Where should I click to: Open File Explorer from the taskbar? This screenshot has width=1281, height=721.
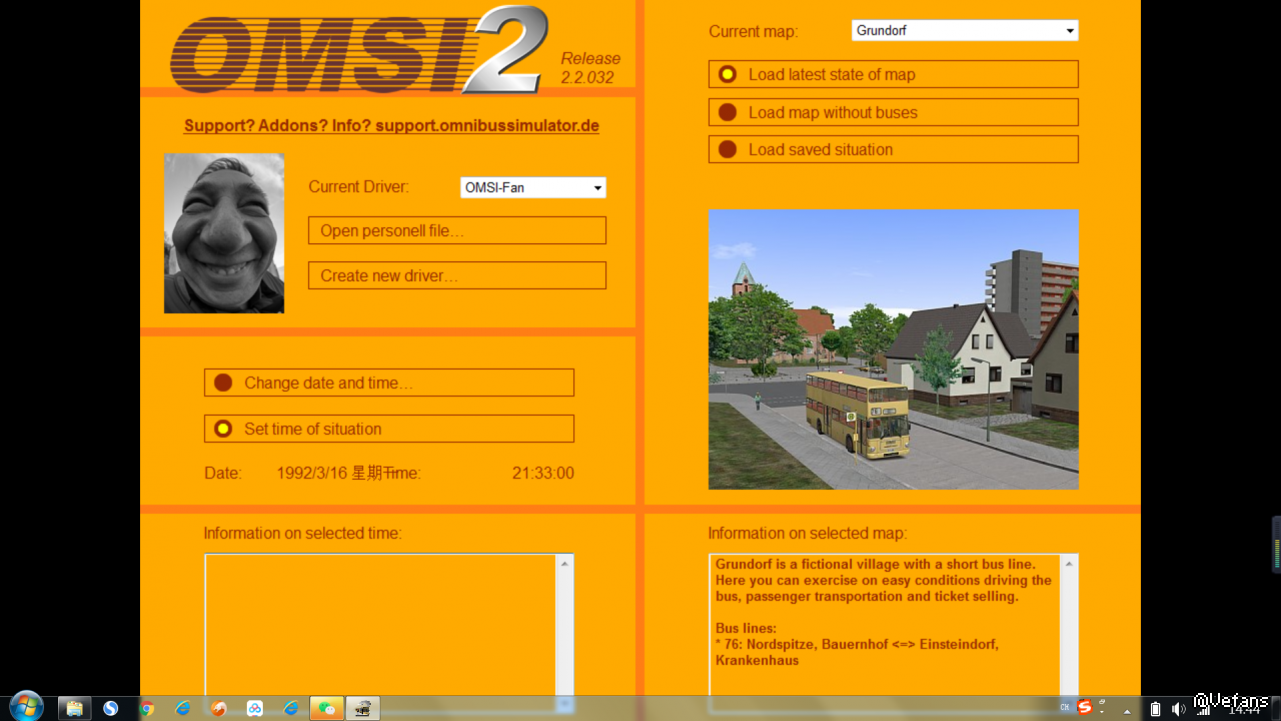[74, 708]
